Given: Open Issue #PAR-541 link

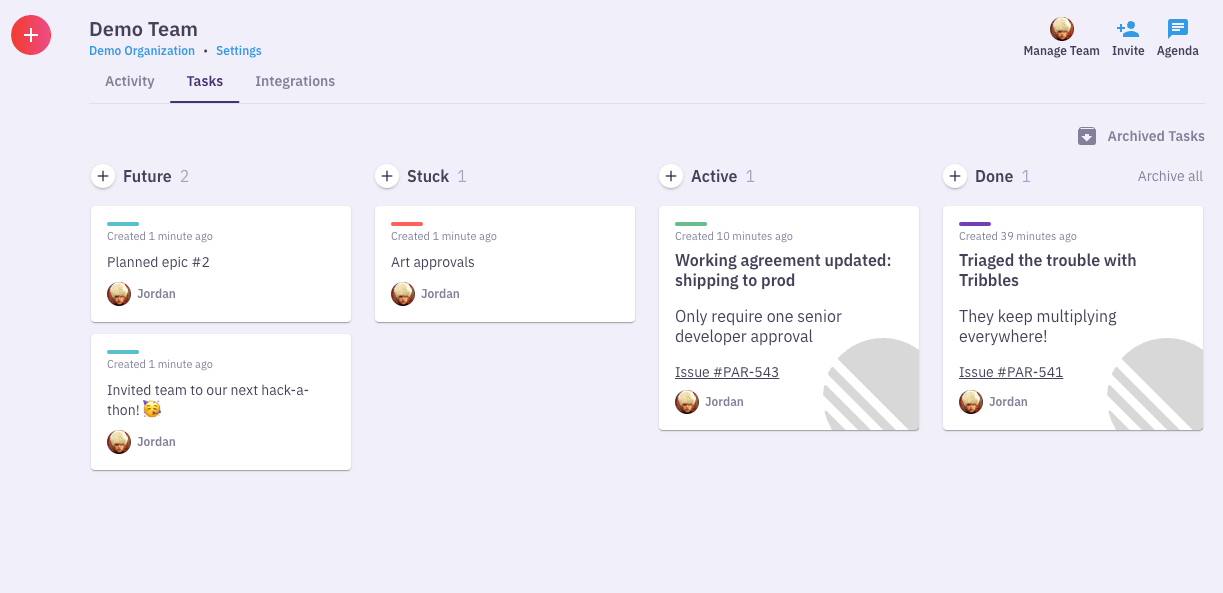Looking at the screenshot, I should [1011, 372].
